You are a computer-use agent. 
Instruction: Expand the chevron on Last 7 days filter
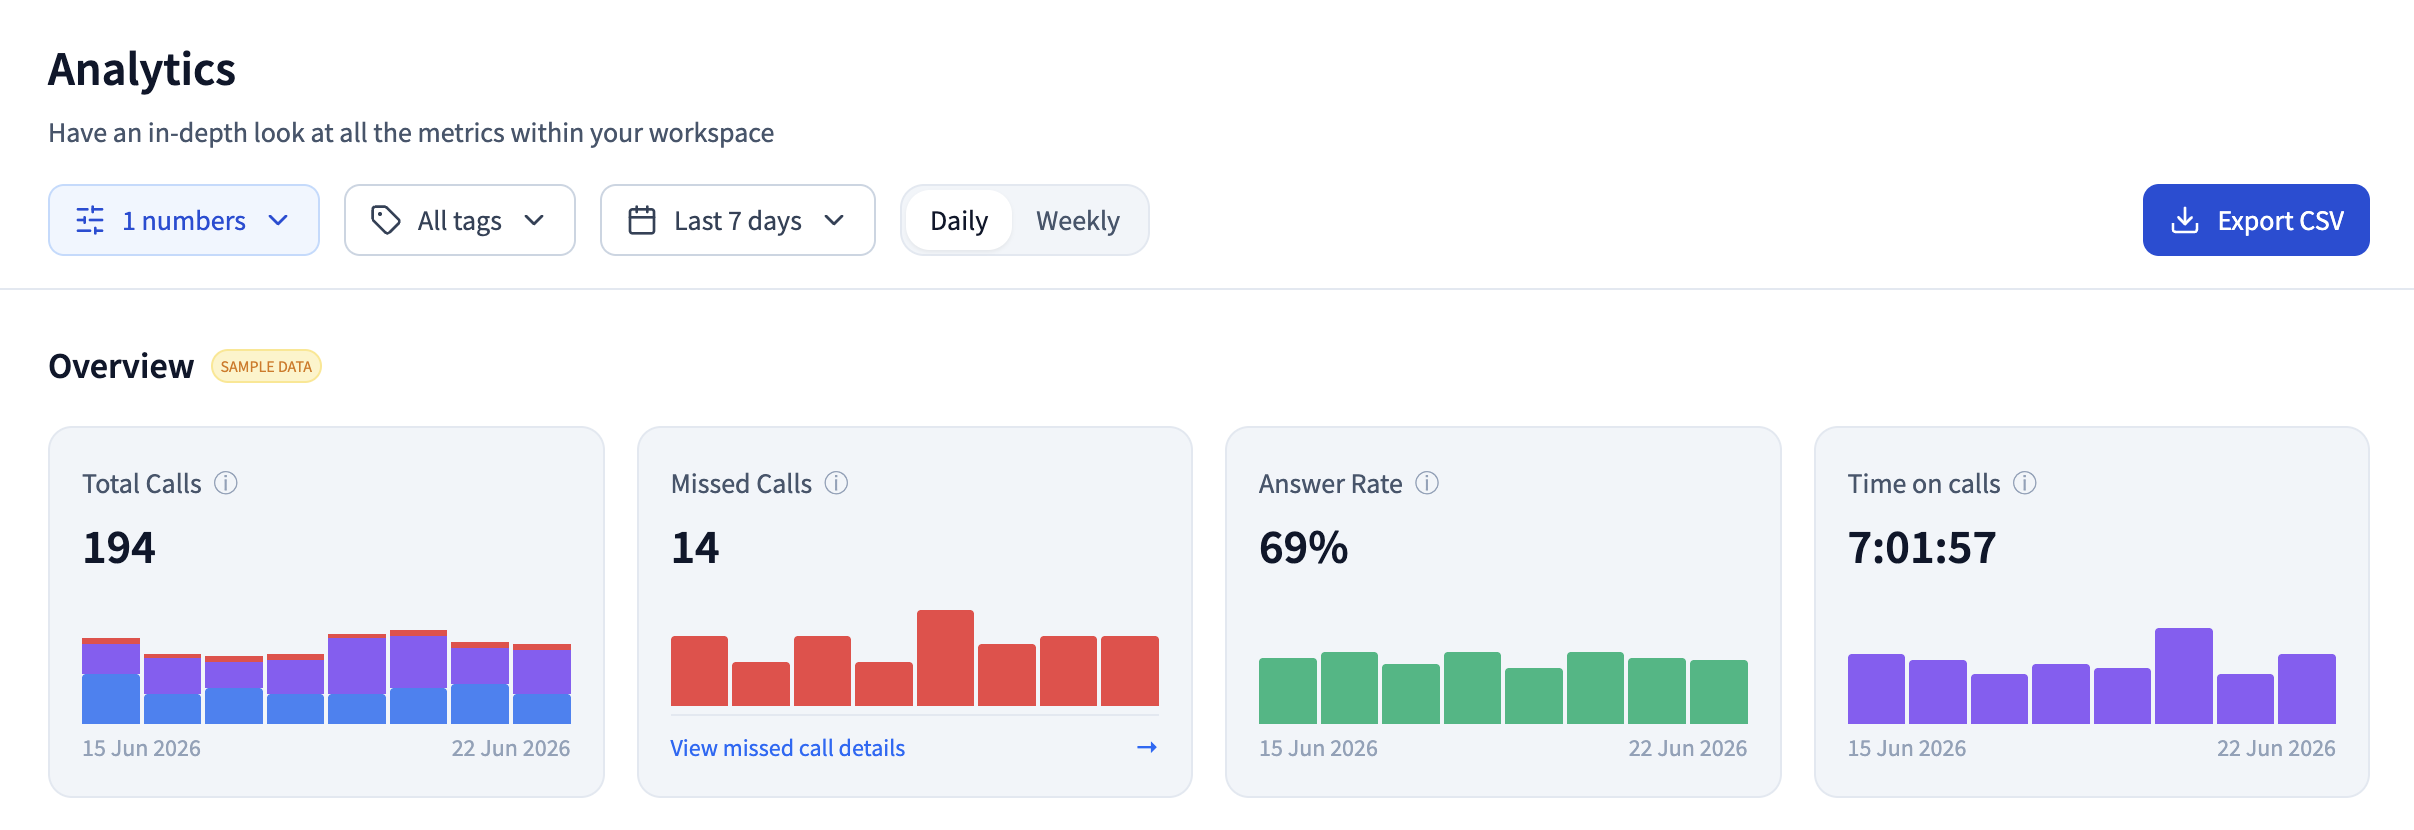(835, 220)
